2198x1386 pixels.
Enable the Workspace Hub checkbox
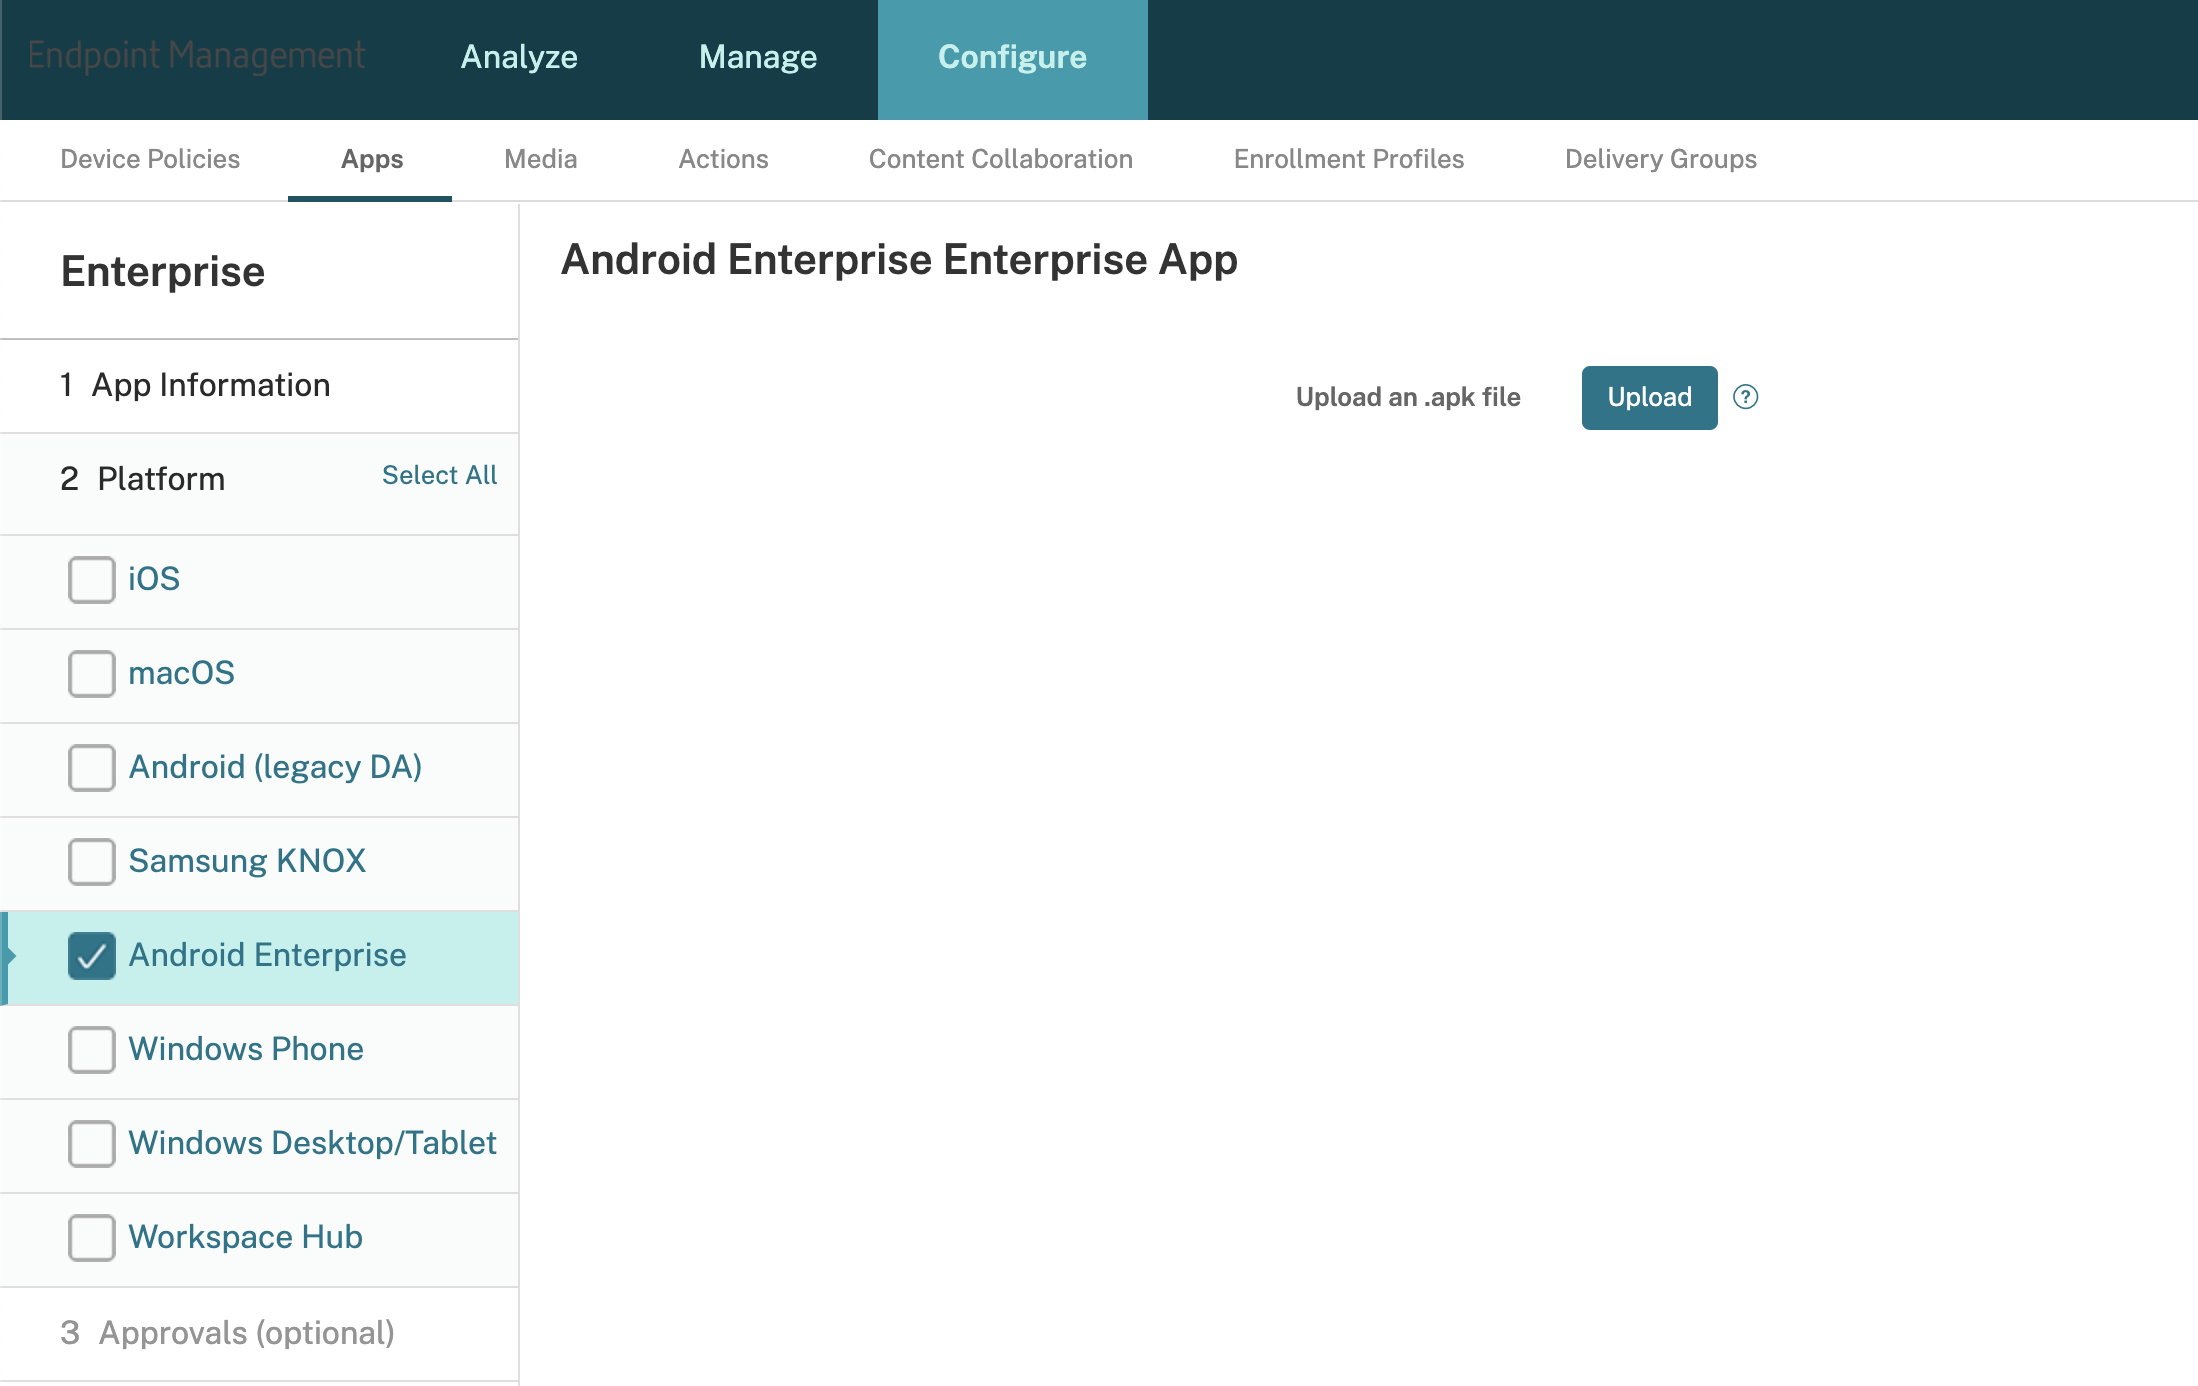click(x=92, y=1237)
